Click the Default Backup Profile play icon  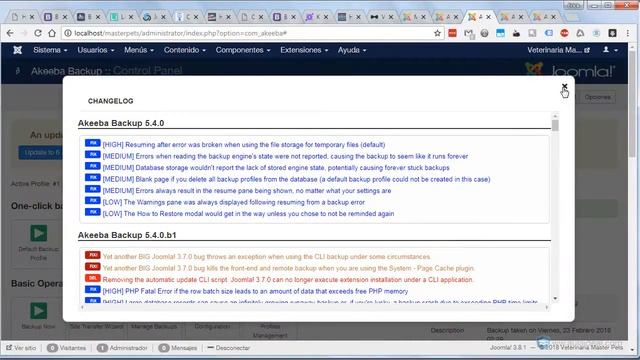coord(38,233)
